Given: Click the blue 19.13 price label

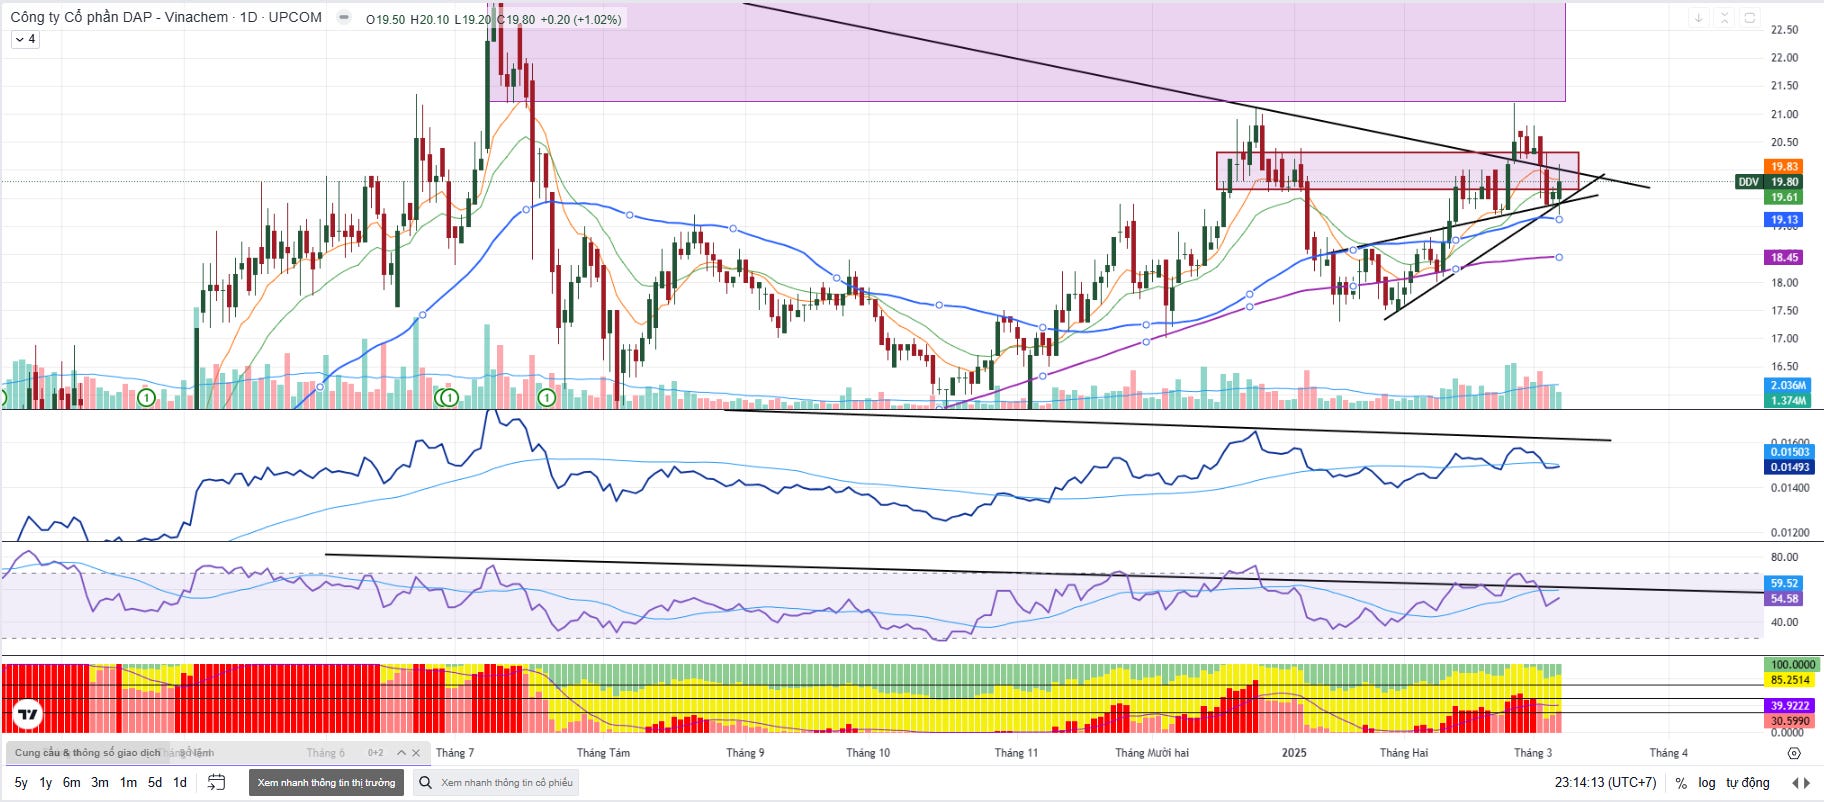Looking at the screenshot, I should tap(1784, 220).
